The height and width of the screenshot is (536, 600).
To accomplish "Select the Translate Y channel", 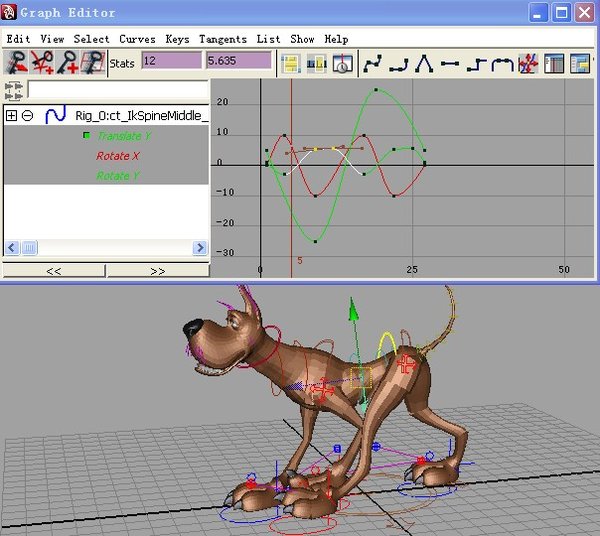I will [x=124, y=136].
